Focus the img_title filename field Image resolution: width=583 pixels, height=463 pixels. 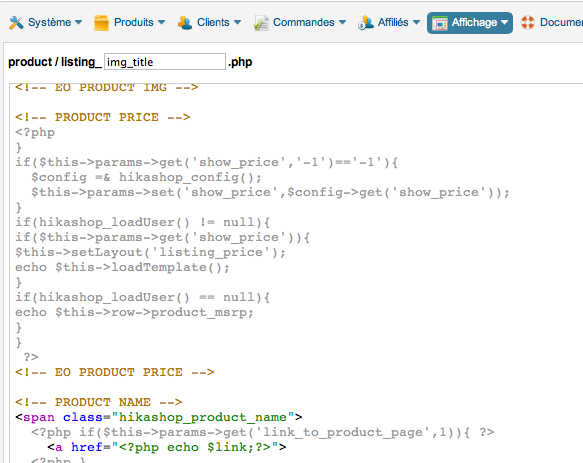pyautogui.click(x=165, y=62)
